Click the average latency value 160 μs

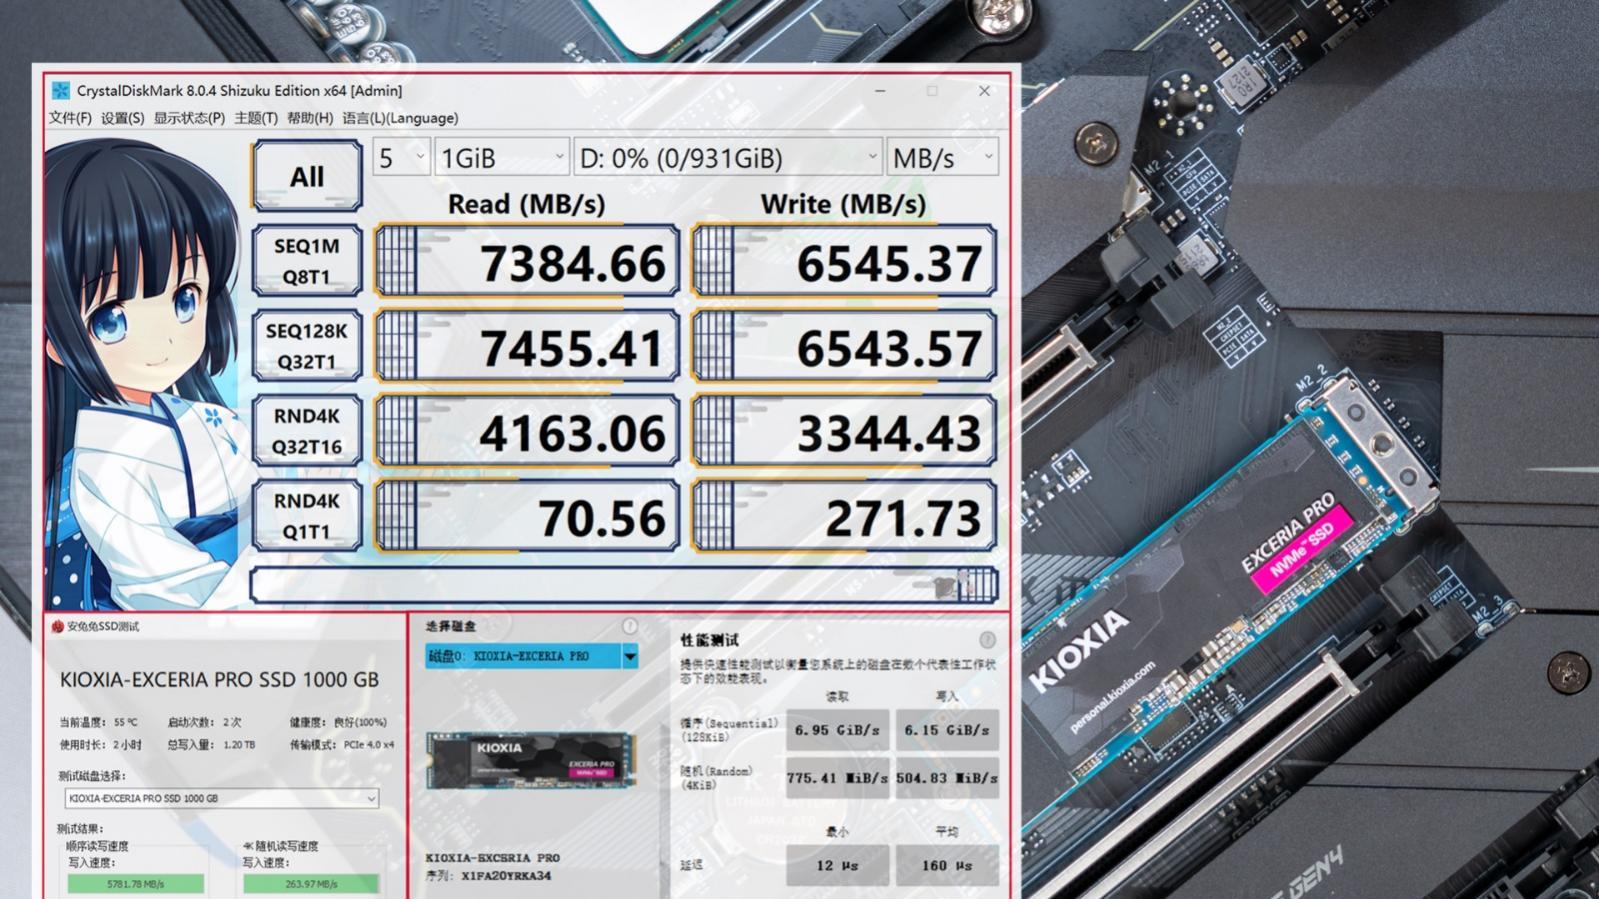click(947, 865)
